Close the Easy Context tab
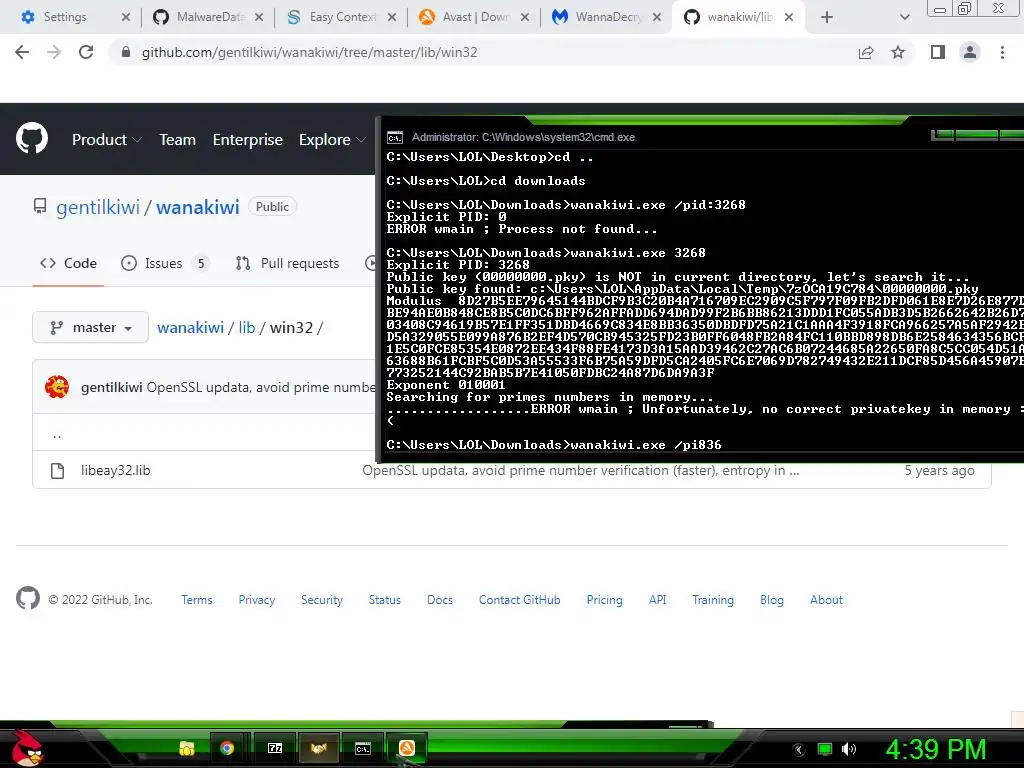Viewport: 1024px width, 768px height. click(392, 17)
